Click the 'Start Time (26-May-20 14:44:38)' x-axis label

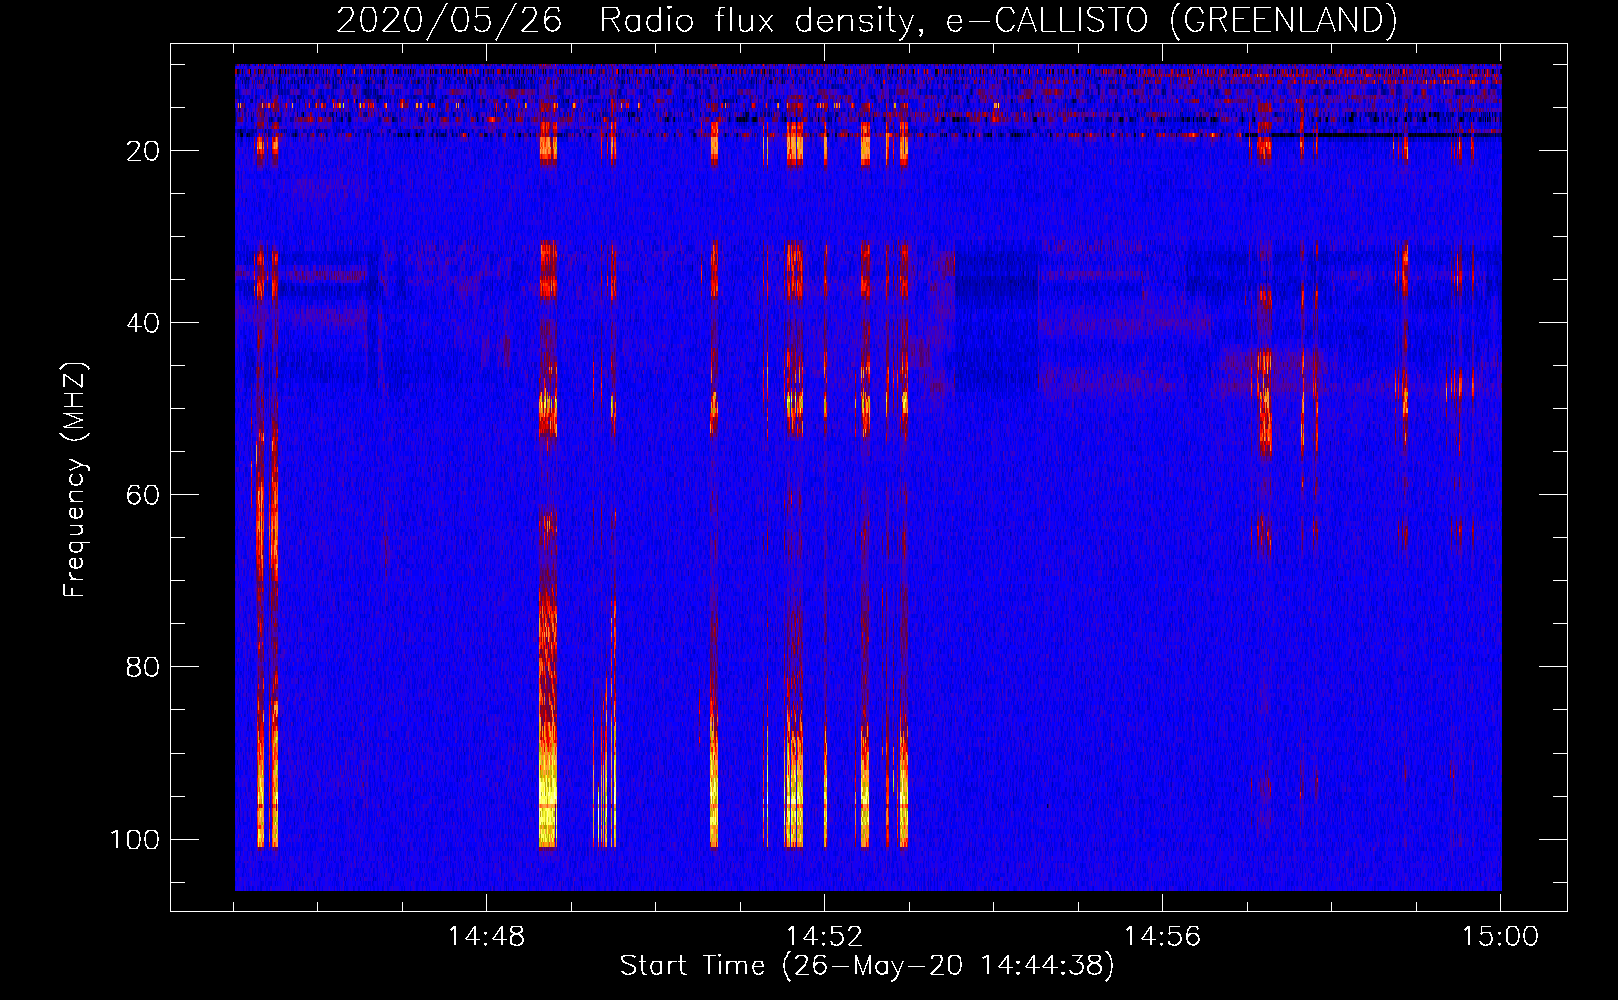click(867, 966)
